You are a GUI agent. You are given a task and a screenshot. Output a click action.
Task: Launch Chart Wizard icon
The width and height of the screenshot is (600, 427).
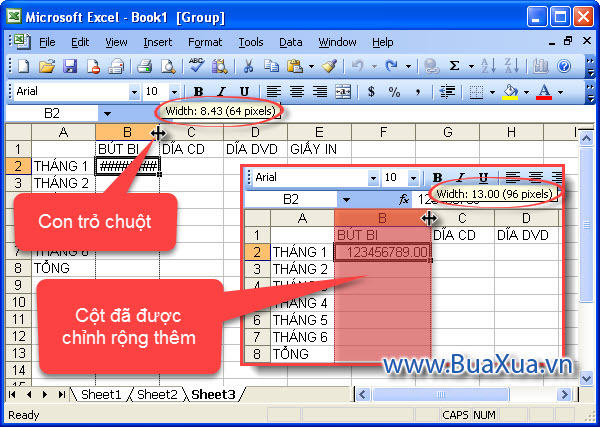[540, 67]
